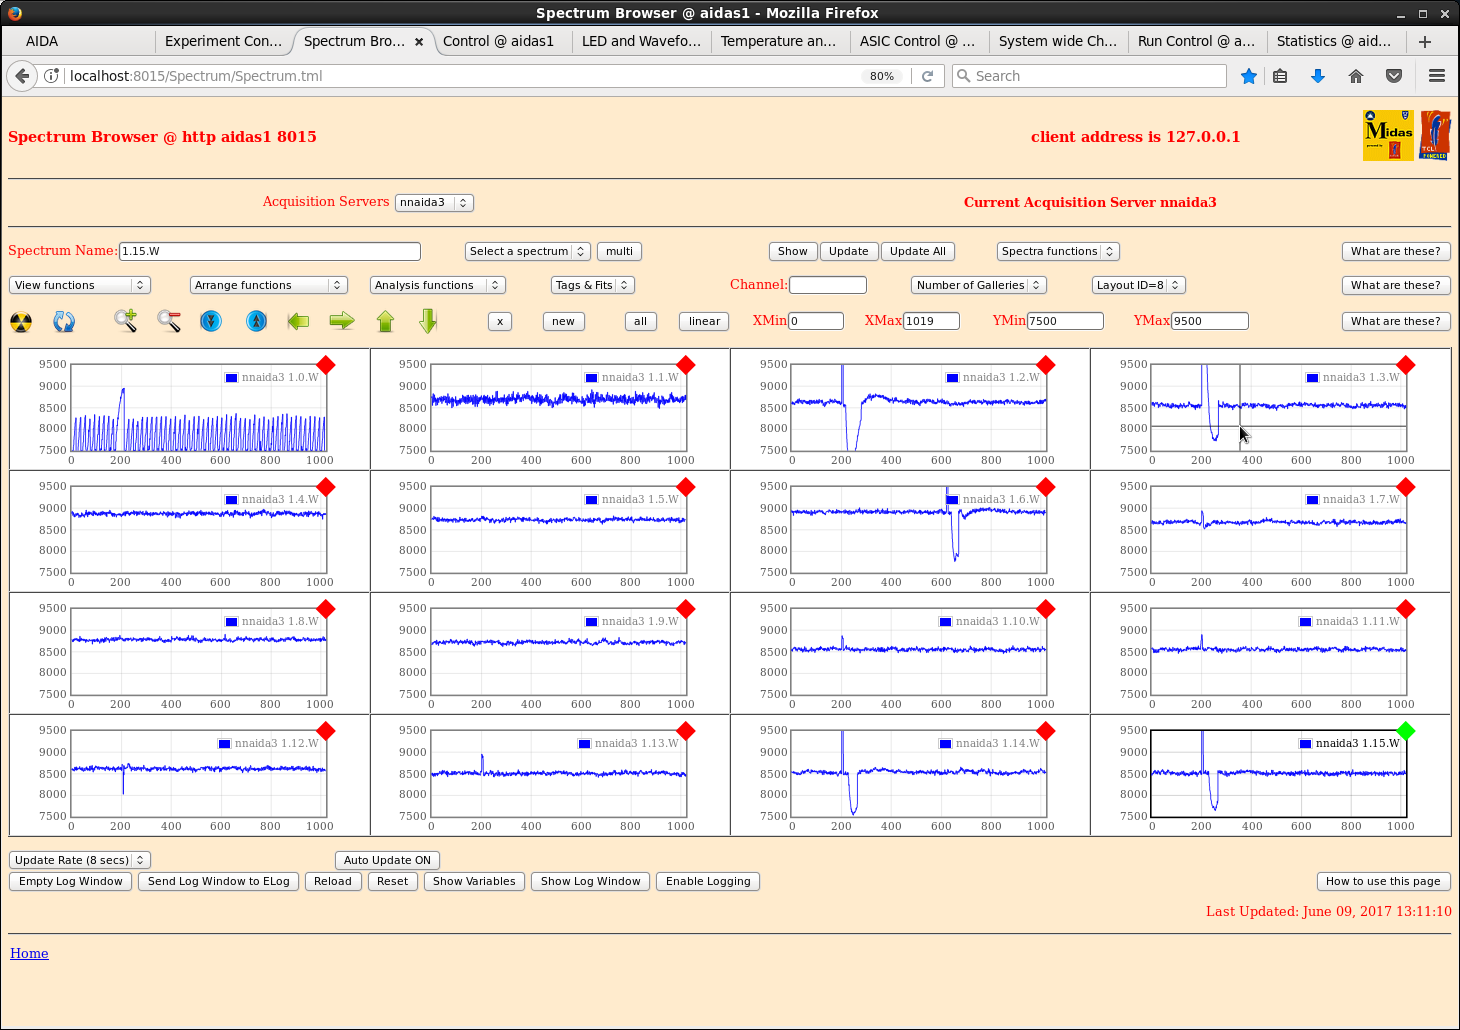Focus the XMax input field
This screenshot has height=1030, width=1460.
click(x=931, y=321)
